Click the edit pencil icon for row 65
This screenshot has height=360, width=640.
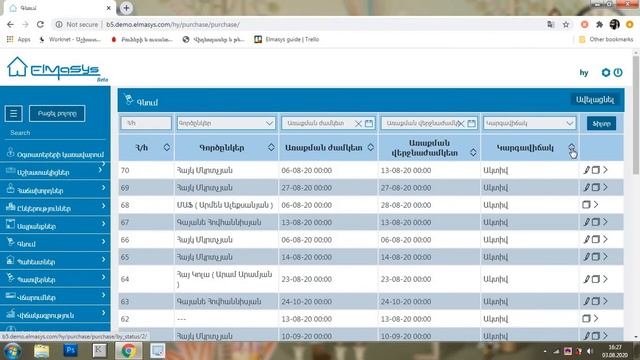tap(587, 257)
